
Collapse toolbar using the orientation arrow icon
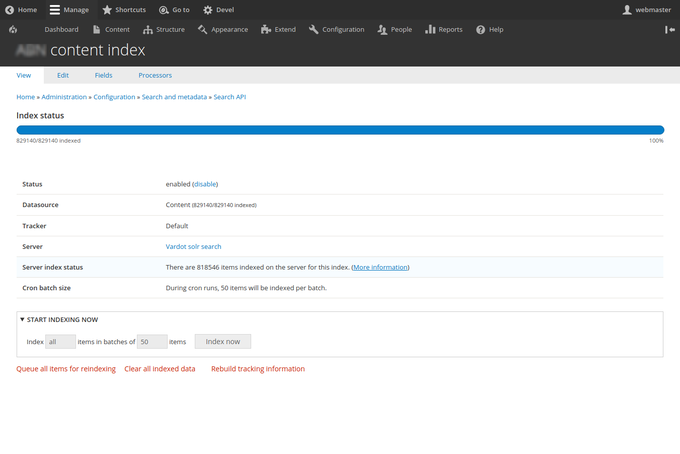point(670,29)
